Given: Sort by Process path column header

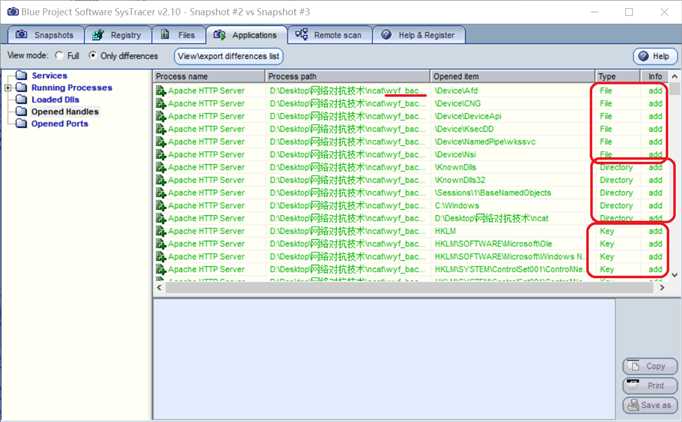Looking at the screenshot, I should click(347, 77).
